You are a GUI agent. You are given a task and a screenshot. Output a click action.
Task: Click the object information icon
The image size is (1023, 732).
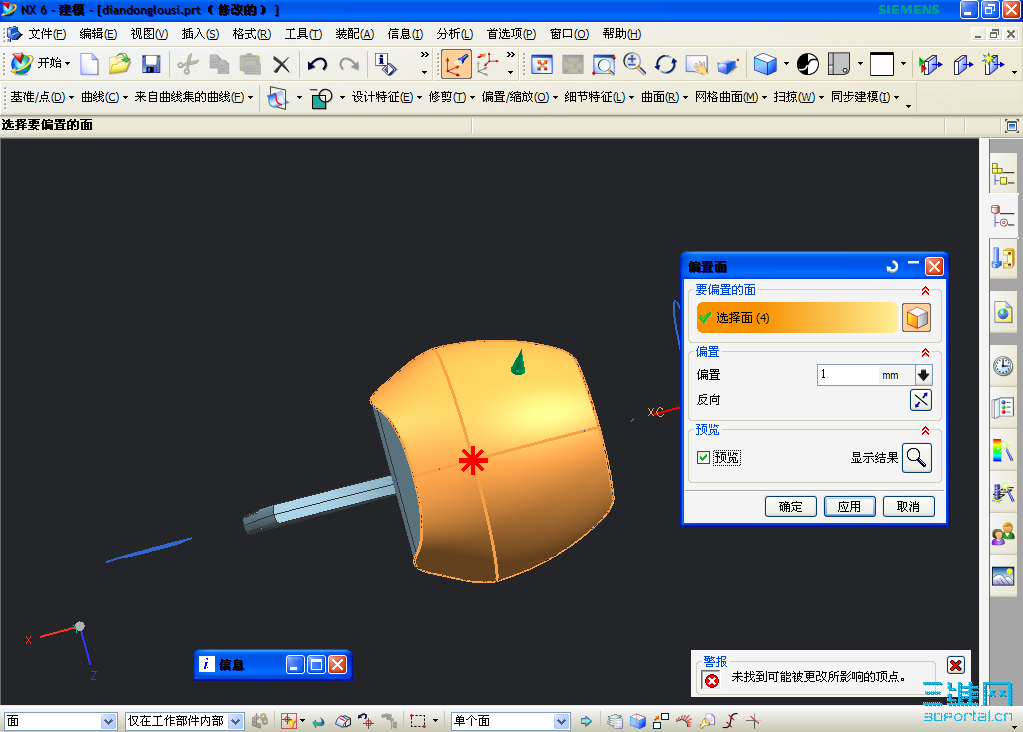tap(386, 64)
